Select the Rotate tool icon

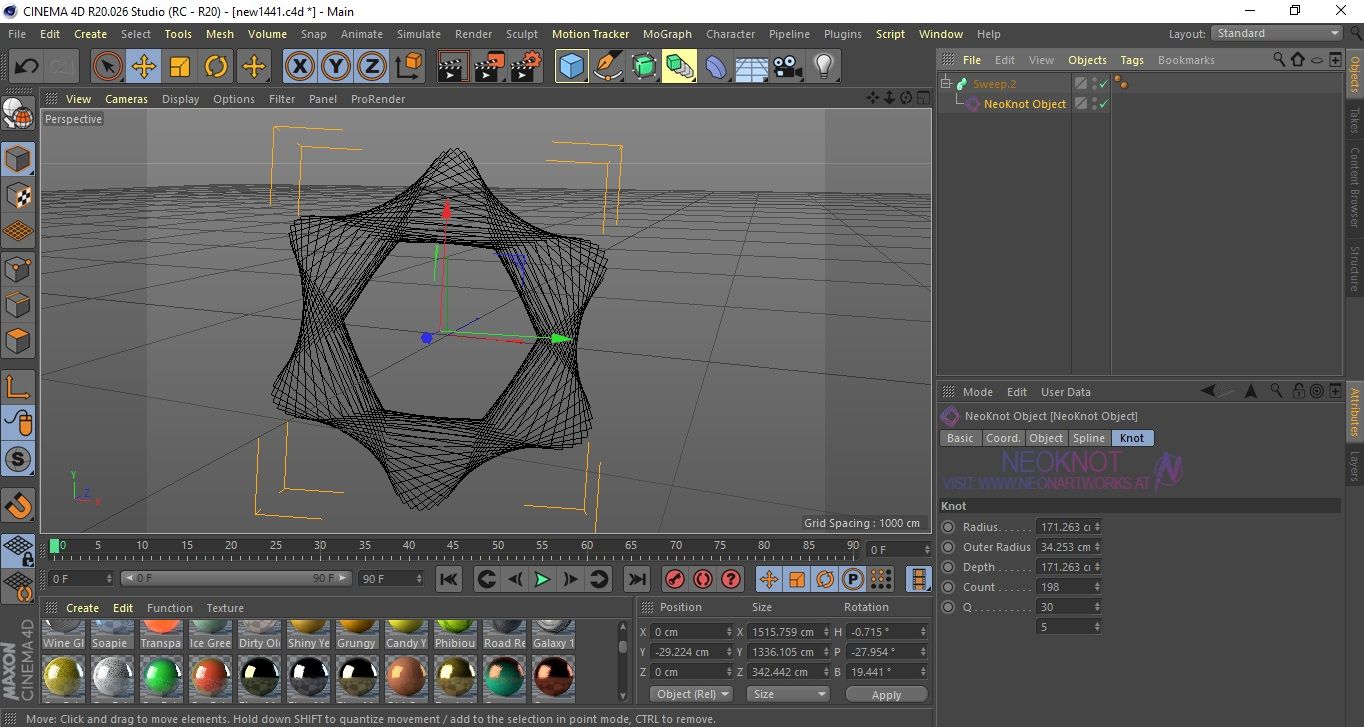tap(216, 67)
